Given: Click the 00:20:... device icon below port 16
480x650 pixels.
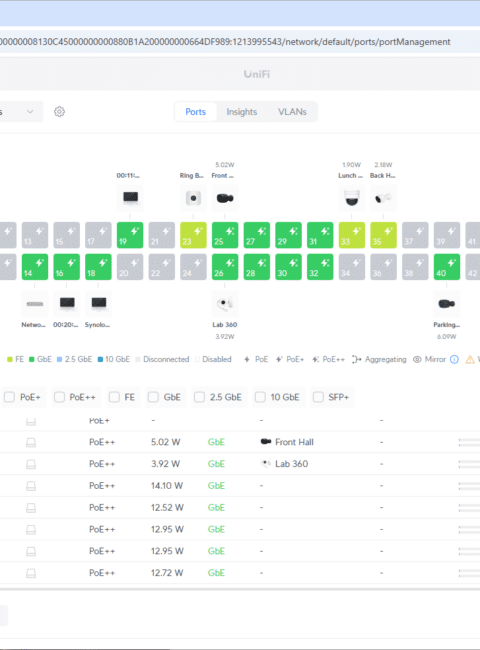Looking at the screenshot, I should 67,304.
